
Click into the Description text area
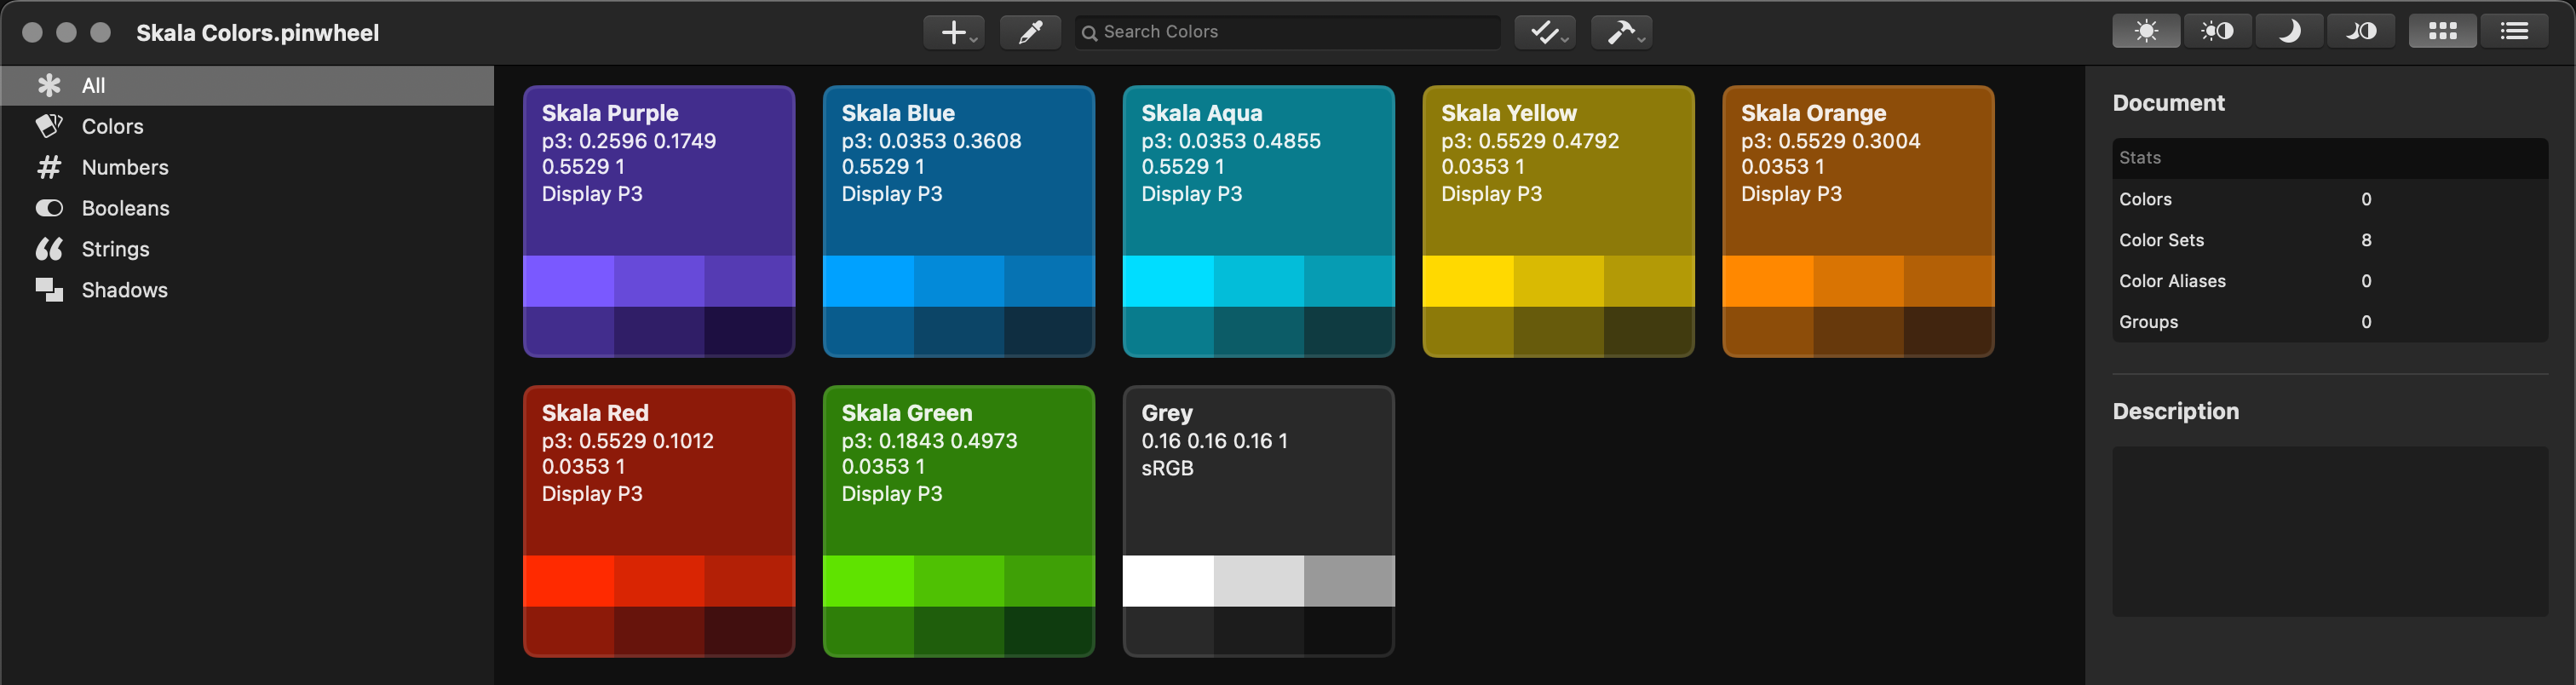(x=2330, y=531)
